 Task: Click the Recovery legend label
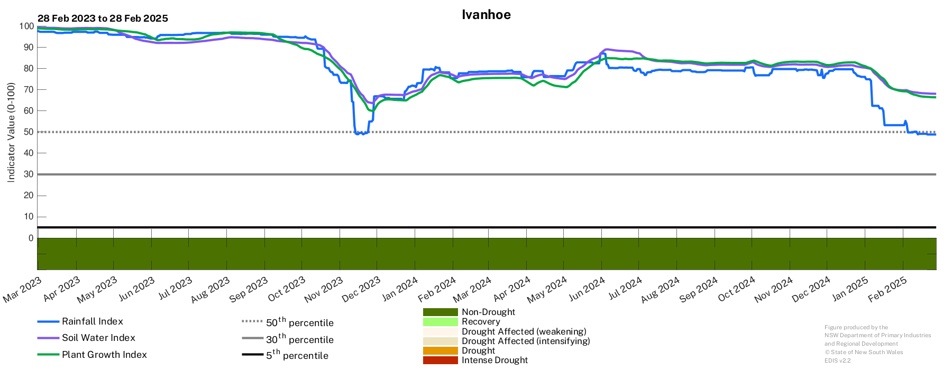pyautogui.click(x=481, y=321)
